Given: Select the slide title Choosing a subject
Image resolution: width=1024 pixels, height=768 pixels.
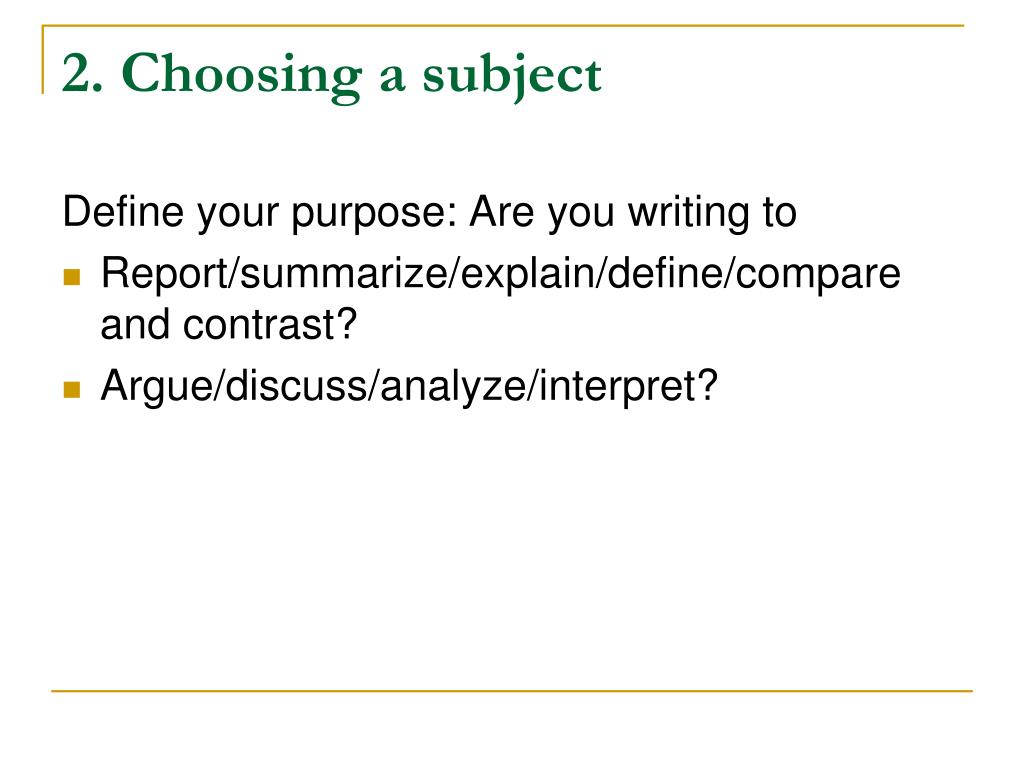Looking at the screenshot, I should point(332,75).
